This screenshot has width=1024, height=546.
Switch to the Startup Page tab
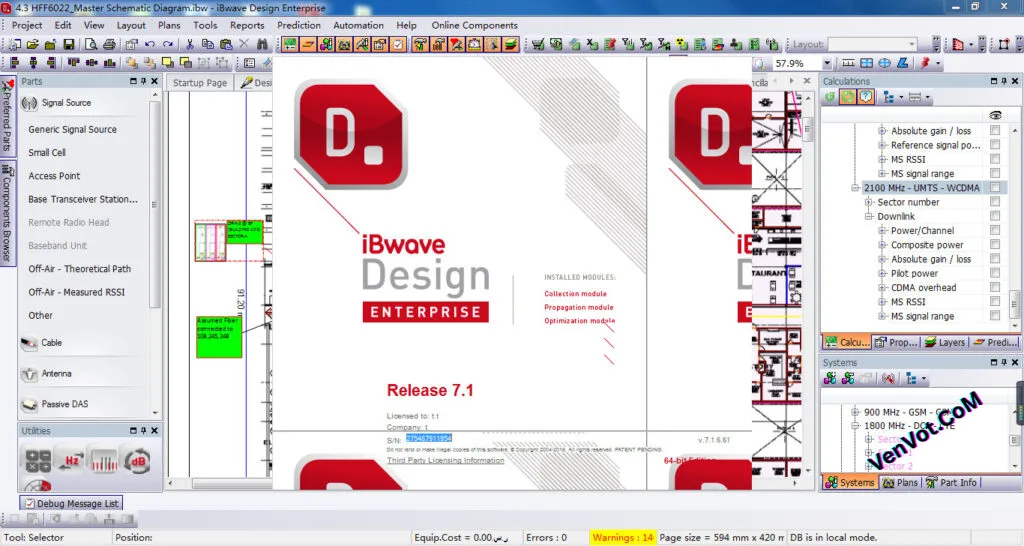pos(200,83)
